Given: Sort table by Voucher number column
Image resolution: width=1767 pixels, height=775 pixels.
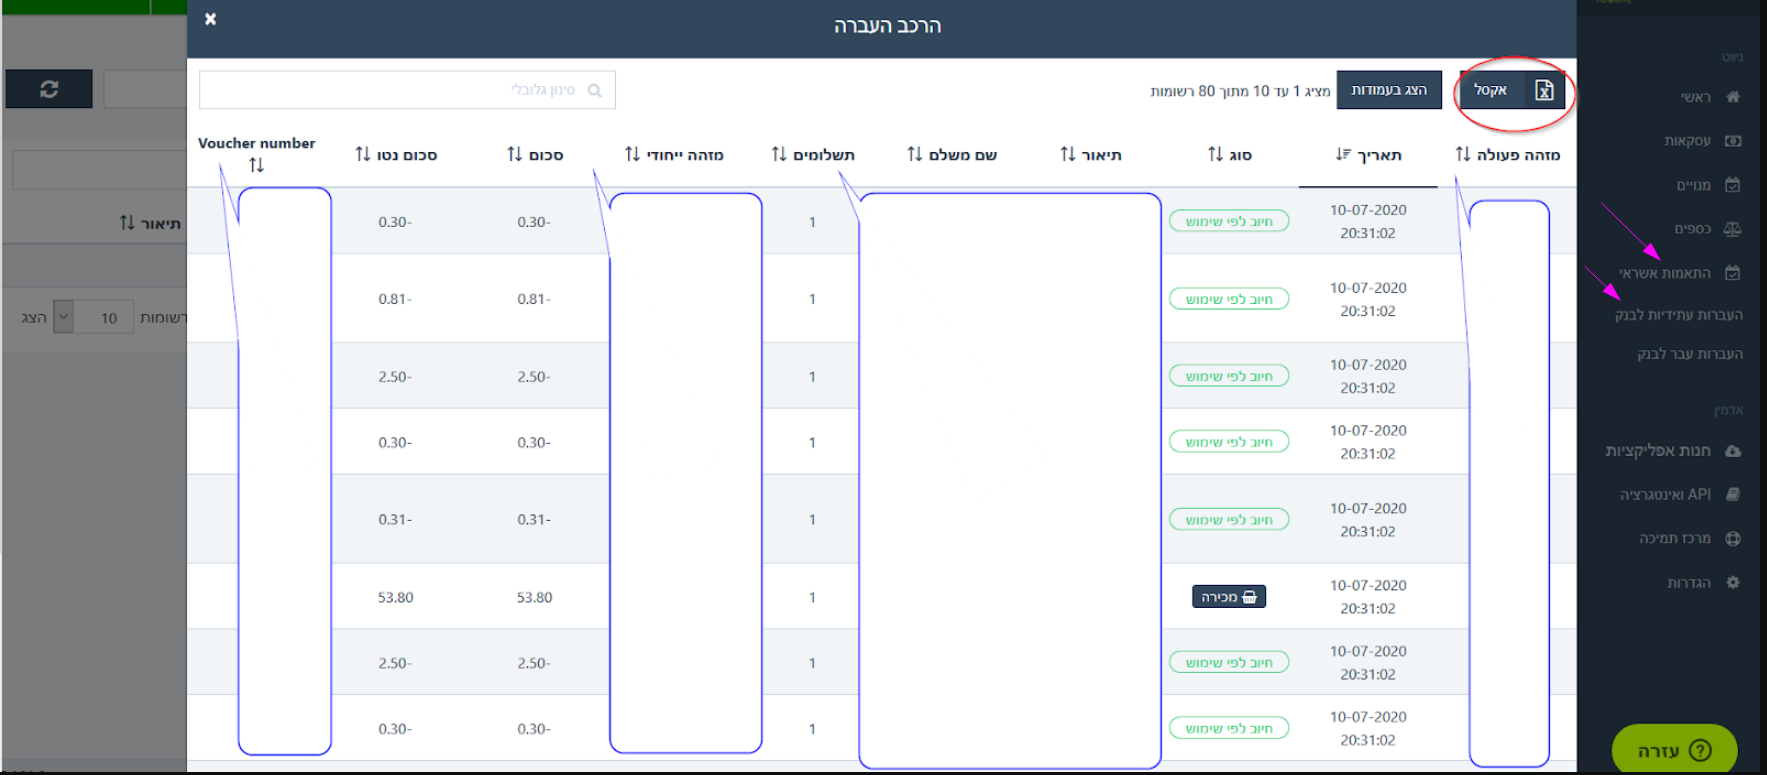Looking at the screenshot, I should click(257, 154).
